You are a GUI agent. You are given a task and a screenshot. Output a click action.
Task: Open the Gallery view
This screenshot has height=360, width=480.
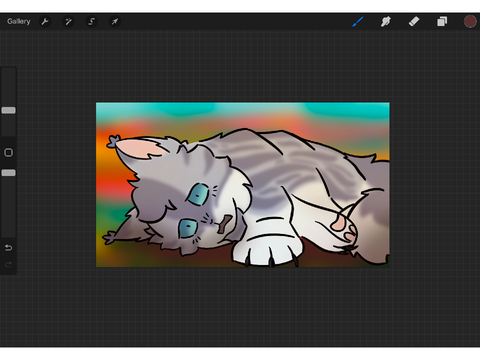coord(19,21)
